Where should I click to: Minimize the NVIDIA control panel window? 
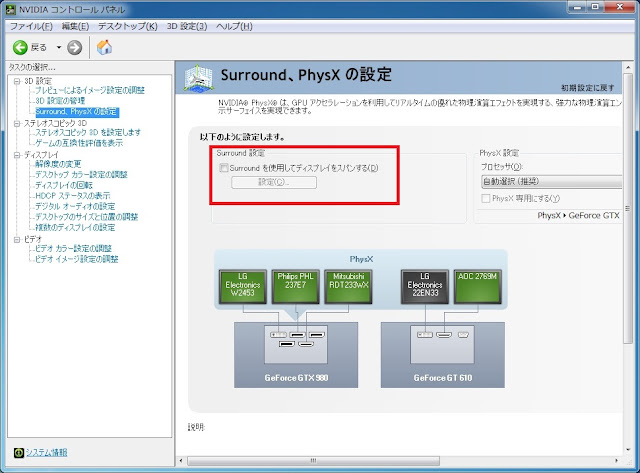[577, 7]
